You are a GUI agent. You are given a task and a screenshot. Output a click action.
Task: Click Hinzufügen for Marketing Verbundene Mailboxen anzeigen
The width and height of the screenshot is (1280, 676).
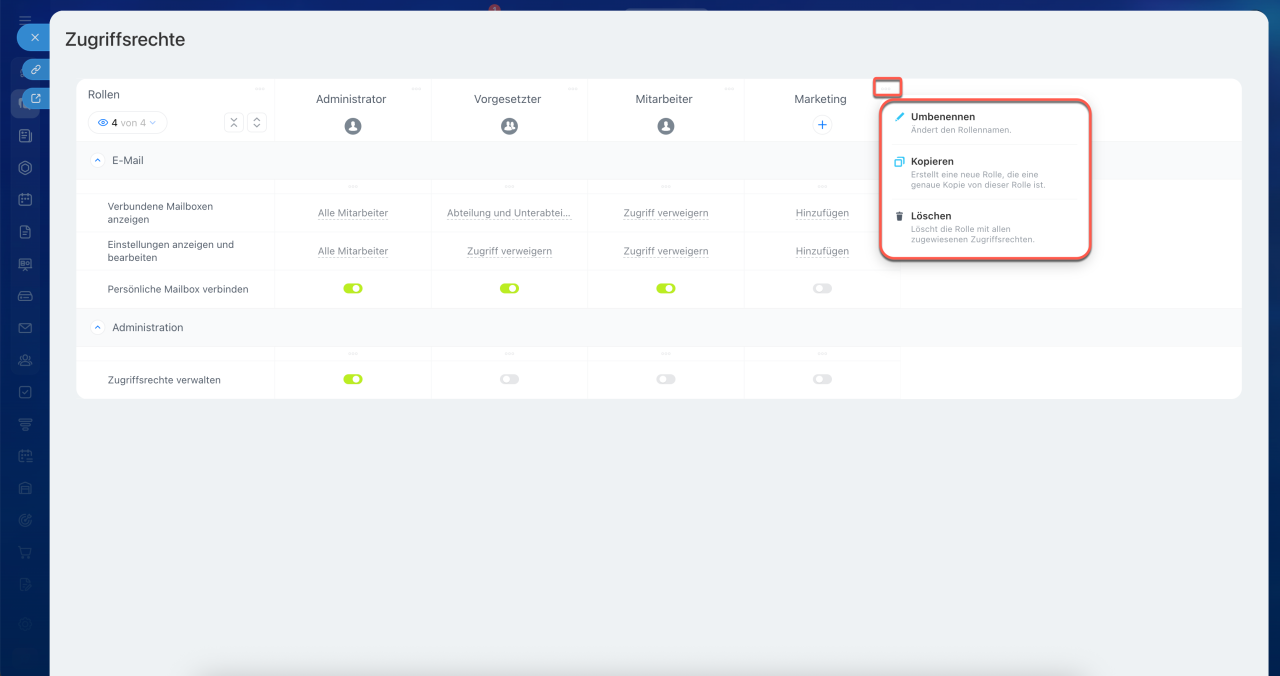[x=822, y=213]
